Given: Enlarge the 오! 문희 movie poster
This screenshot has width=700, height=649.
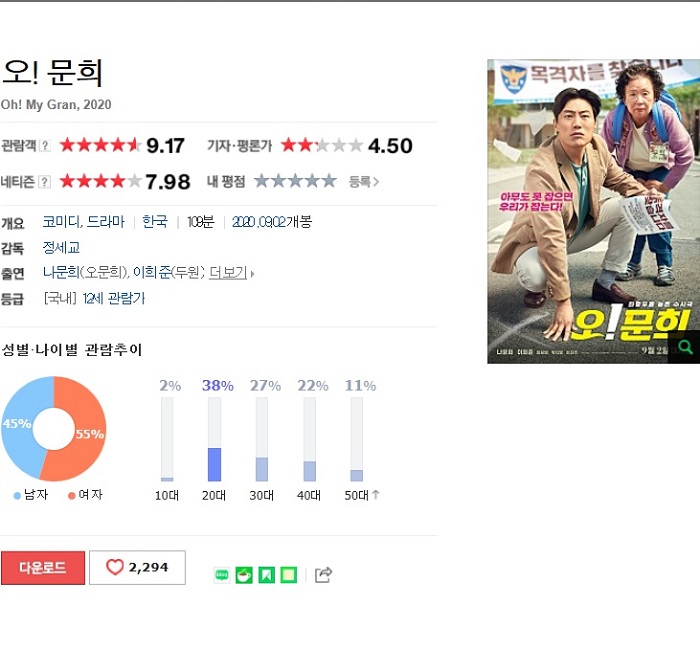Looking at the screenshot, I should coord(593,211).
